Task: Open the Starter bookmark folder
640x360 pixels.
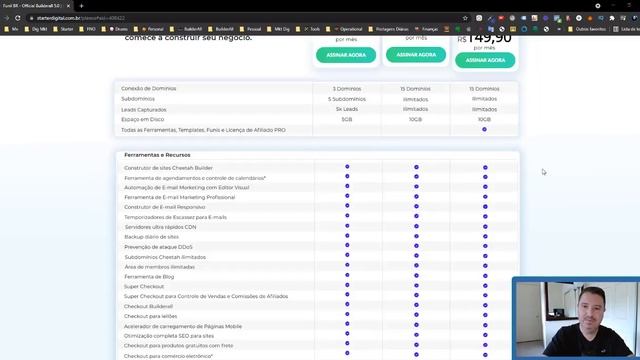Action: click(x=63, y=29)
